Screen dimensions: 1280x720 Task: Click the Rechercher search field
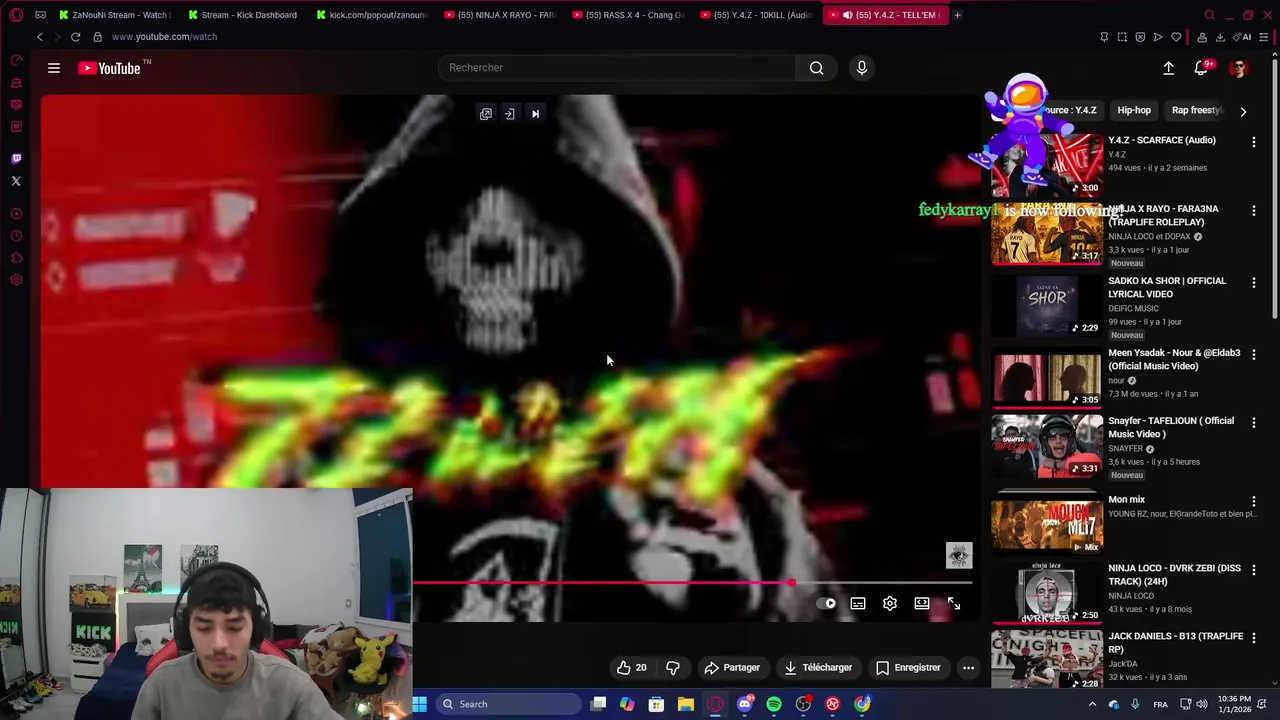coord(617,68)
